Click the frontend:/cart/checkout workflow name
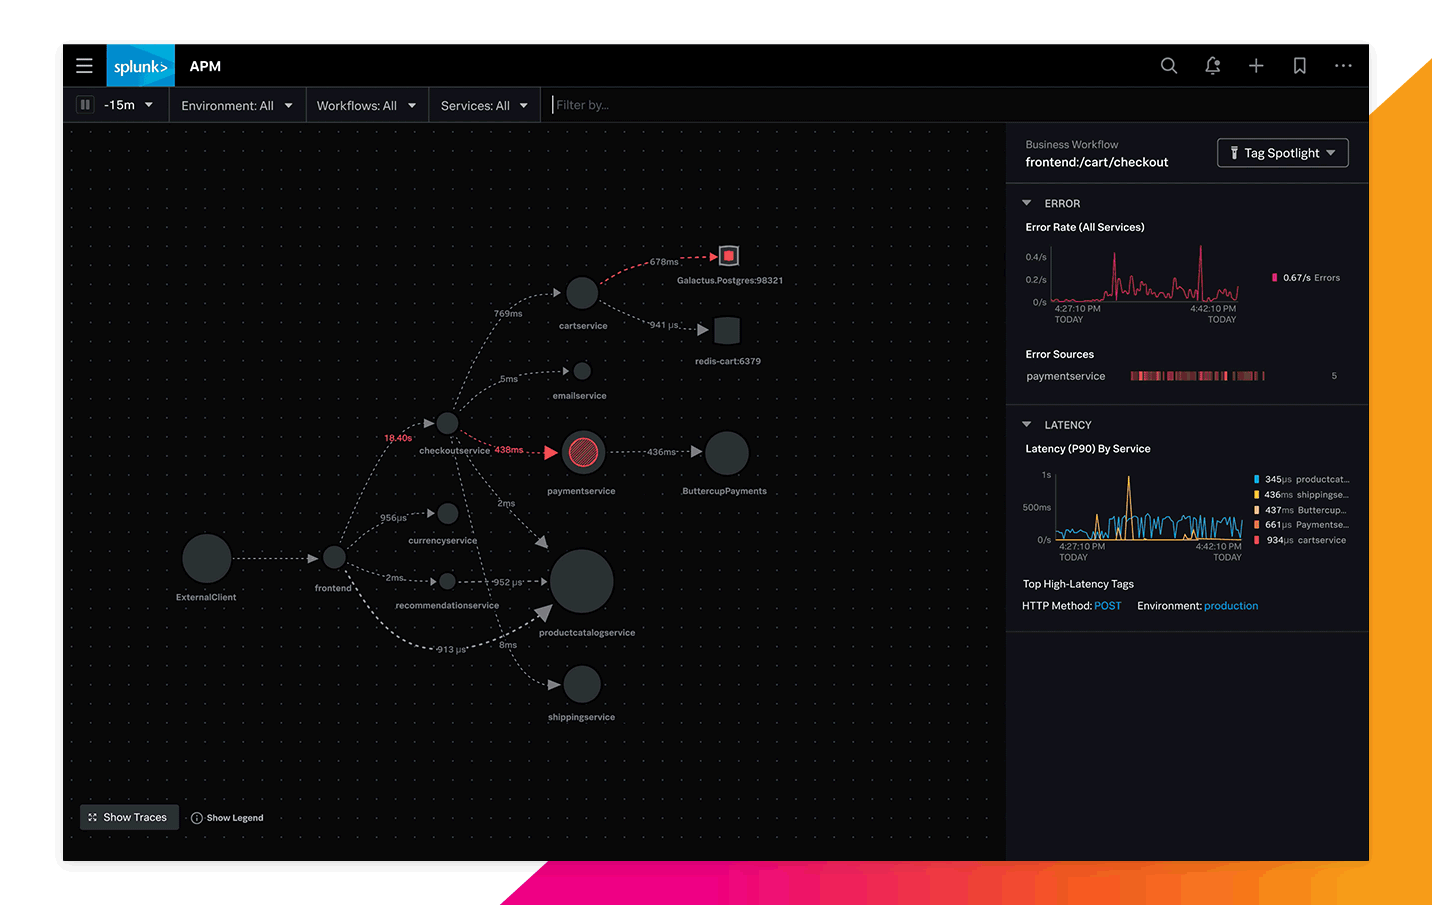This screenshot has height=905, width=1432. pyautogui.click(x=1096, y=162)
